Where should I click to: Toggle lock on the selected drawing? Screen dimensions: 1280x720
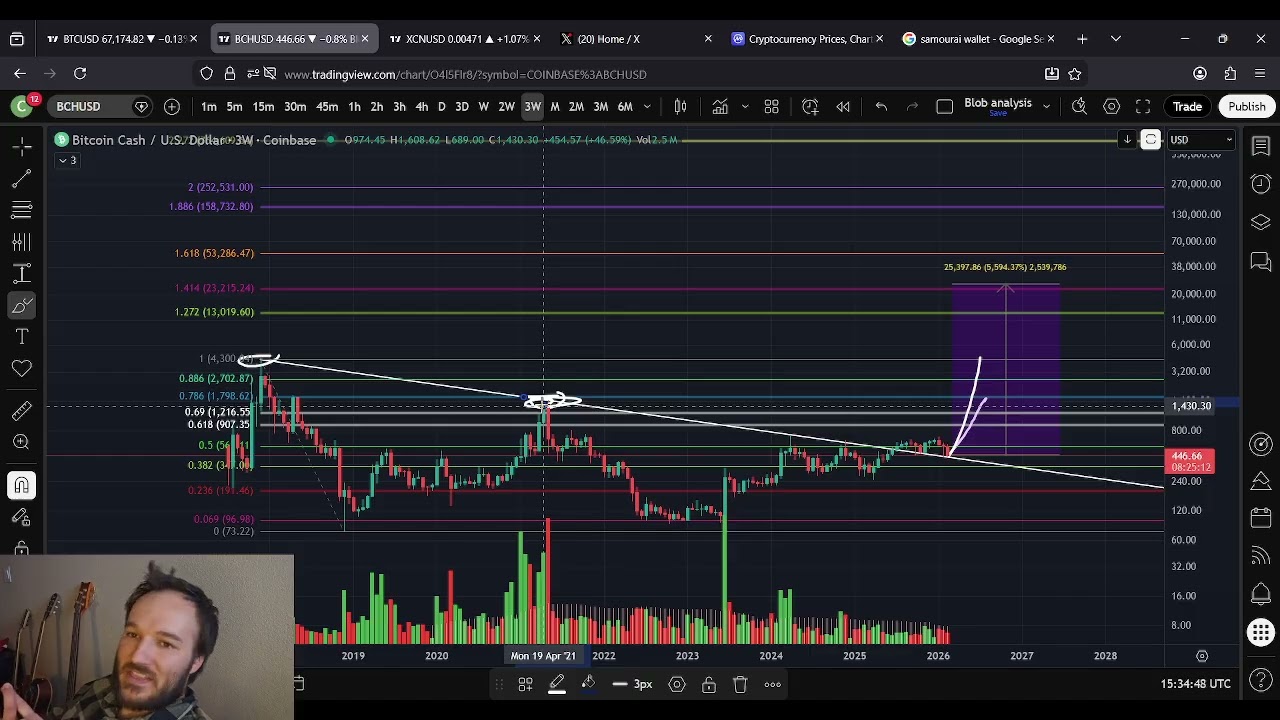click(709, 684)
